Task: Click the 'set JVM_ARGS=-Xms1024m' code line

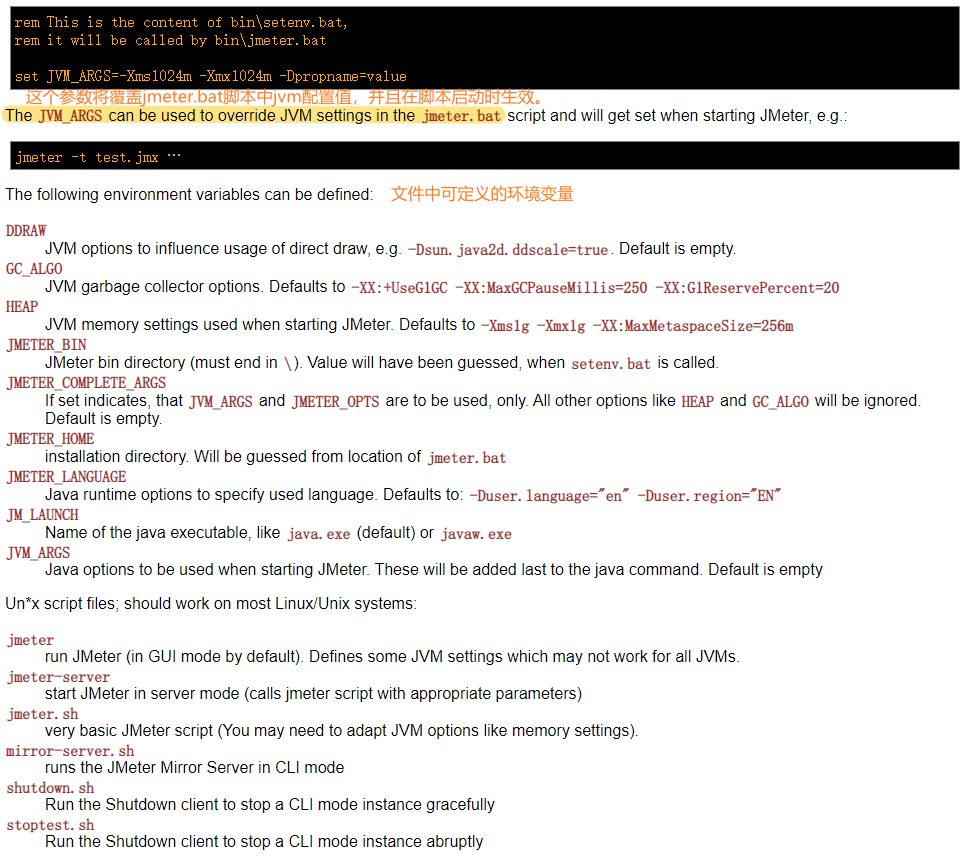Action: click(211, 76)
